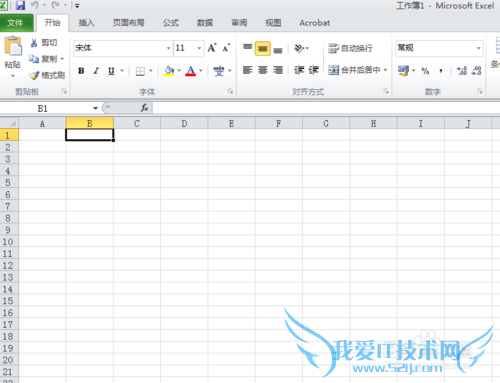Open Customize Quick Access Toolbar arrow
The height and width of the screenshot is (383, 500).
pos(77,6)
